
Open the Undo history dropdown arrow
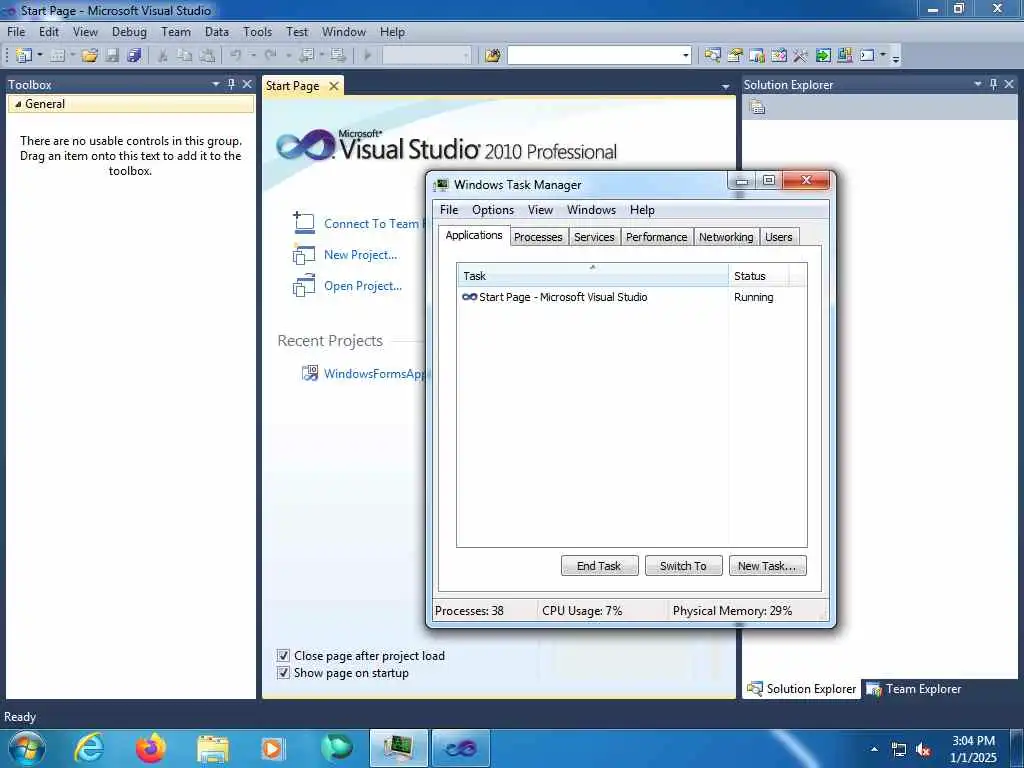click(253, 56)
